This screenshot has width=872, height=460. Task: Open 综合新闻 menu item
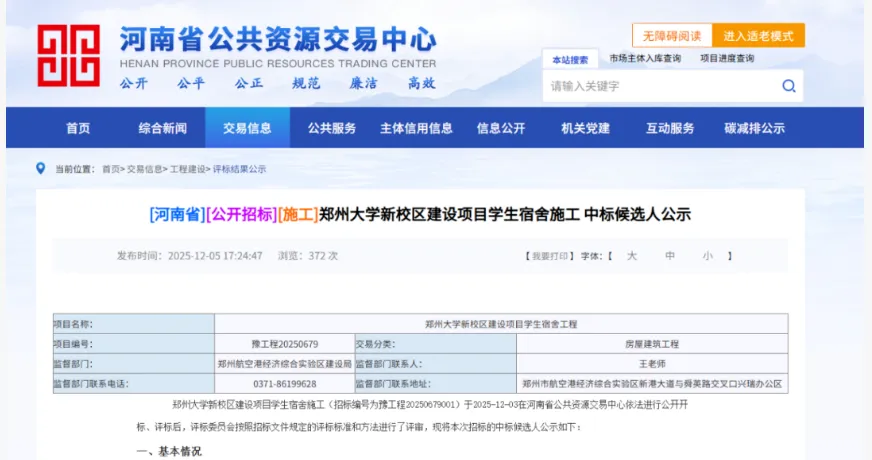162,128
